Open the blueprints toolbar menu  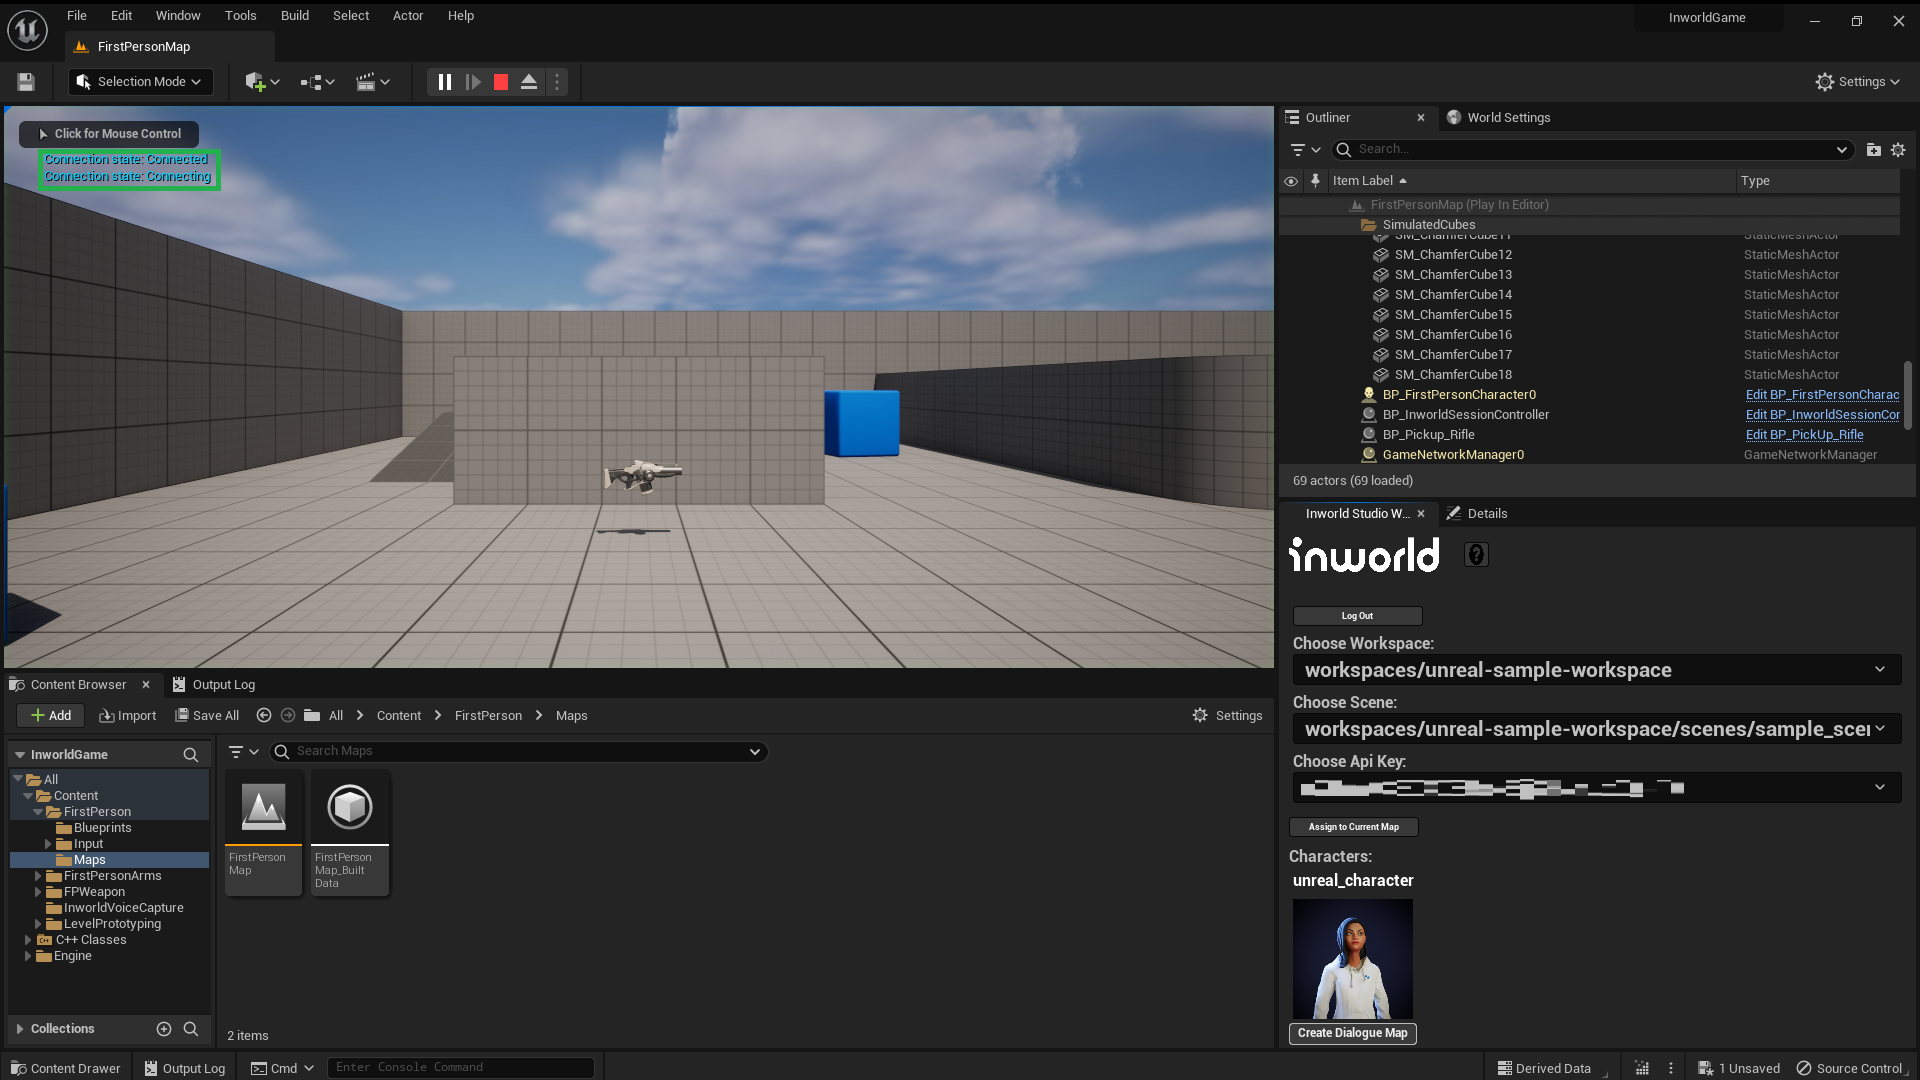click(x=317, y=82)
